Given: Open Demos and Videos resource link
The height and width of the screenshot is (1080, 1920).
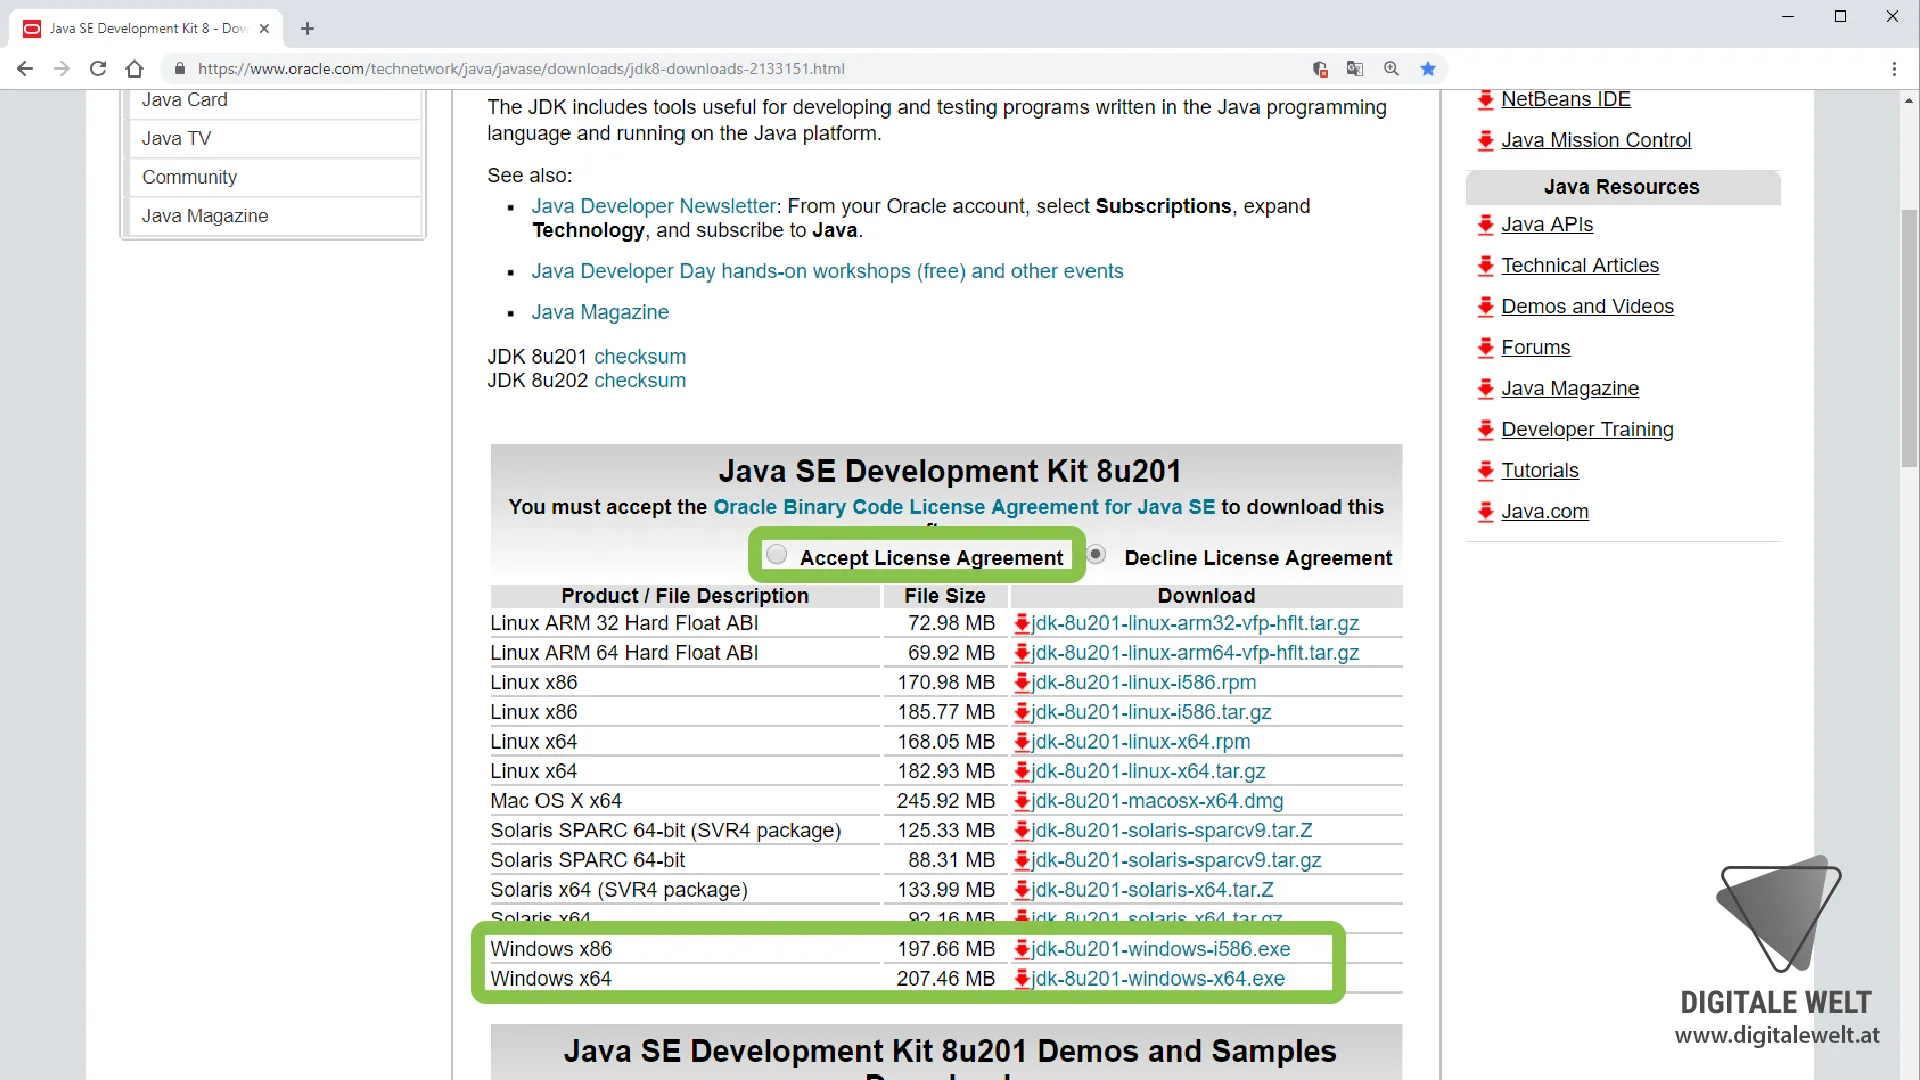Looking at the screenshot, I should 1587,307.
